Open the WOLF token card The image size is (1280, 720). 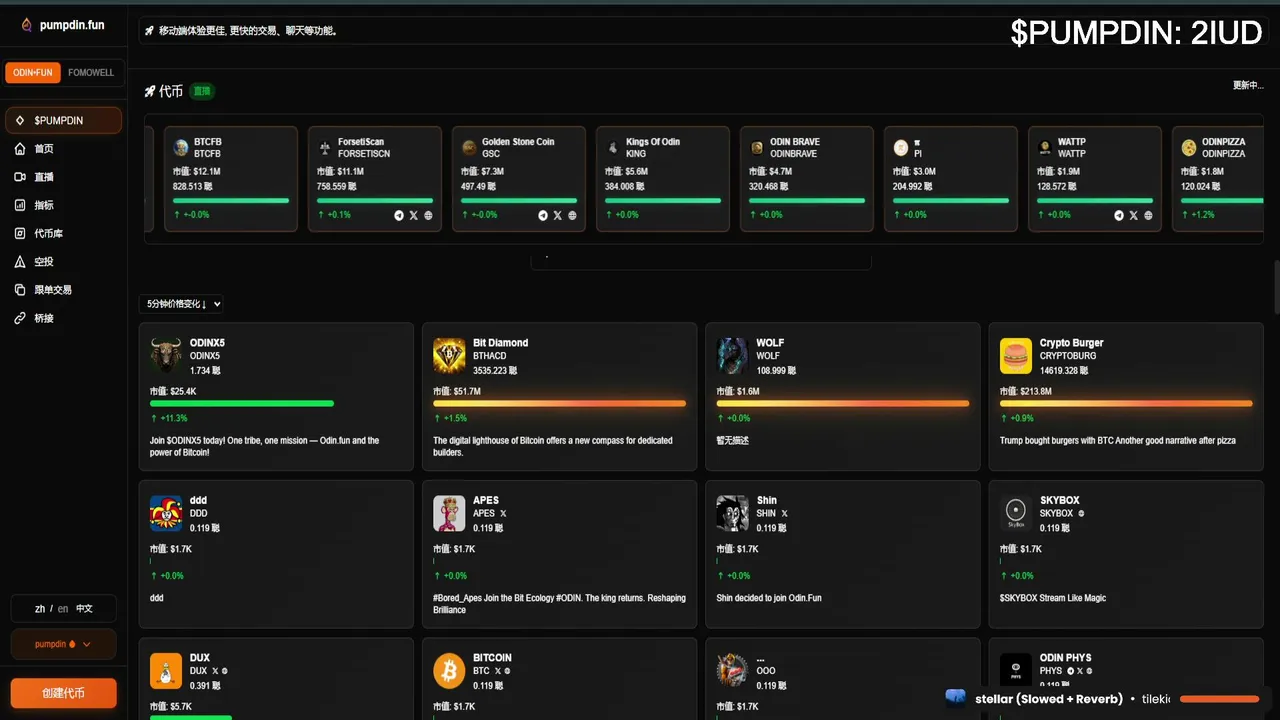[x=843, y=397]
